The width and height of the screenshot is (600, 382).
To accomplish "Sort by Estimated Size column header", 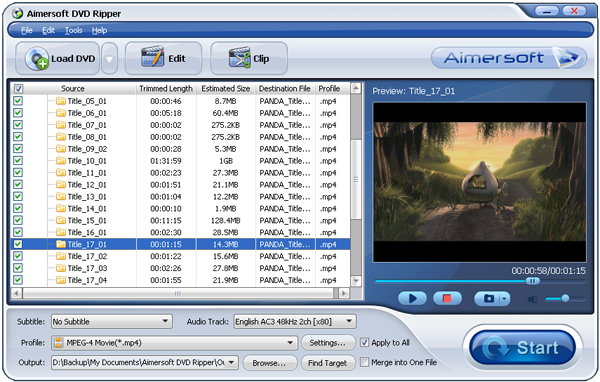I will [x=225, y=89].
